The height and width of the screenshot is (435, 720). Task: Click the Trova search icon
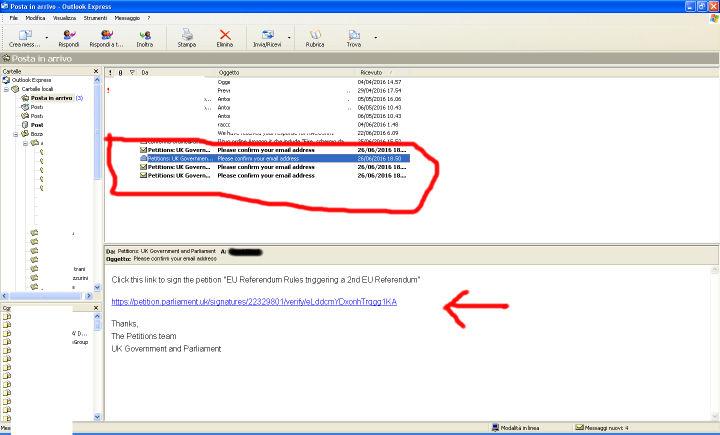tap(354, 35)
